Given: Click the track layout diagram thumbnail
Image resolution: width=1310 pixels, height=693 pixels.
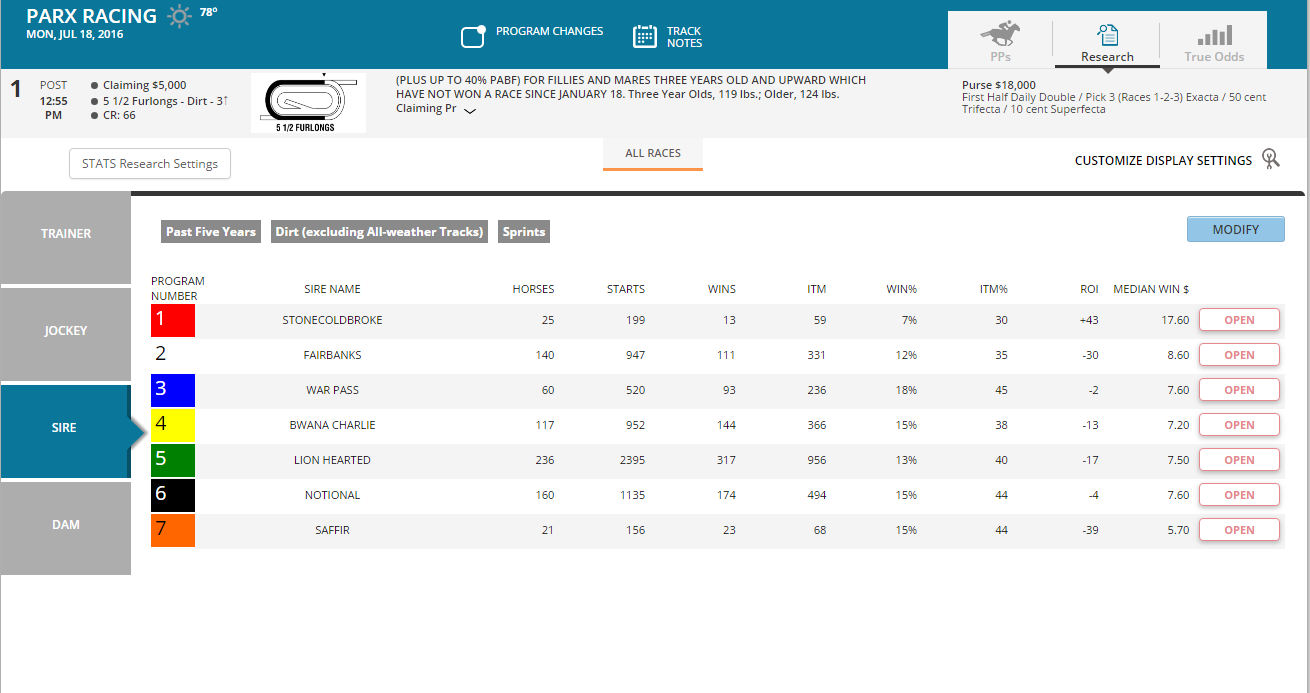Looking at the screenshot, I should click(x=308, y=103).
